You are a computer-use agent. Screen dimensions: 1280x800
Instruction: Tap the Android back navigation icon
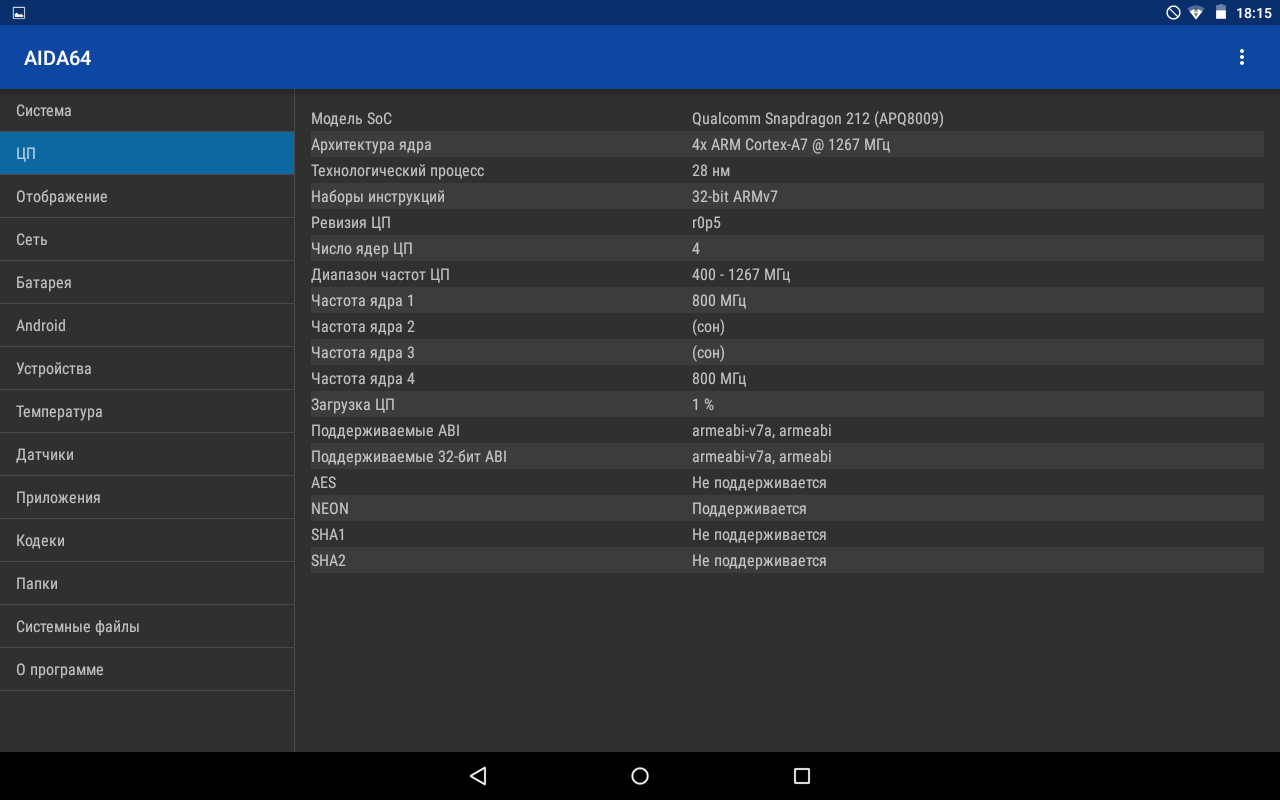click(x=478, y=776)
